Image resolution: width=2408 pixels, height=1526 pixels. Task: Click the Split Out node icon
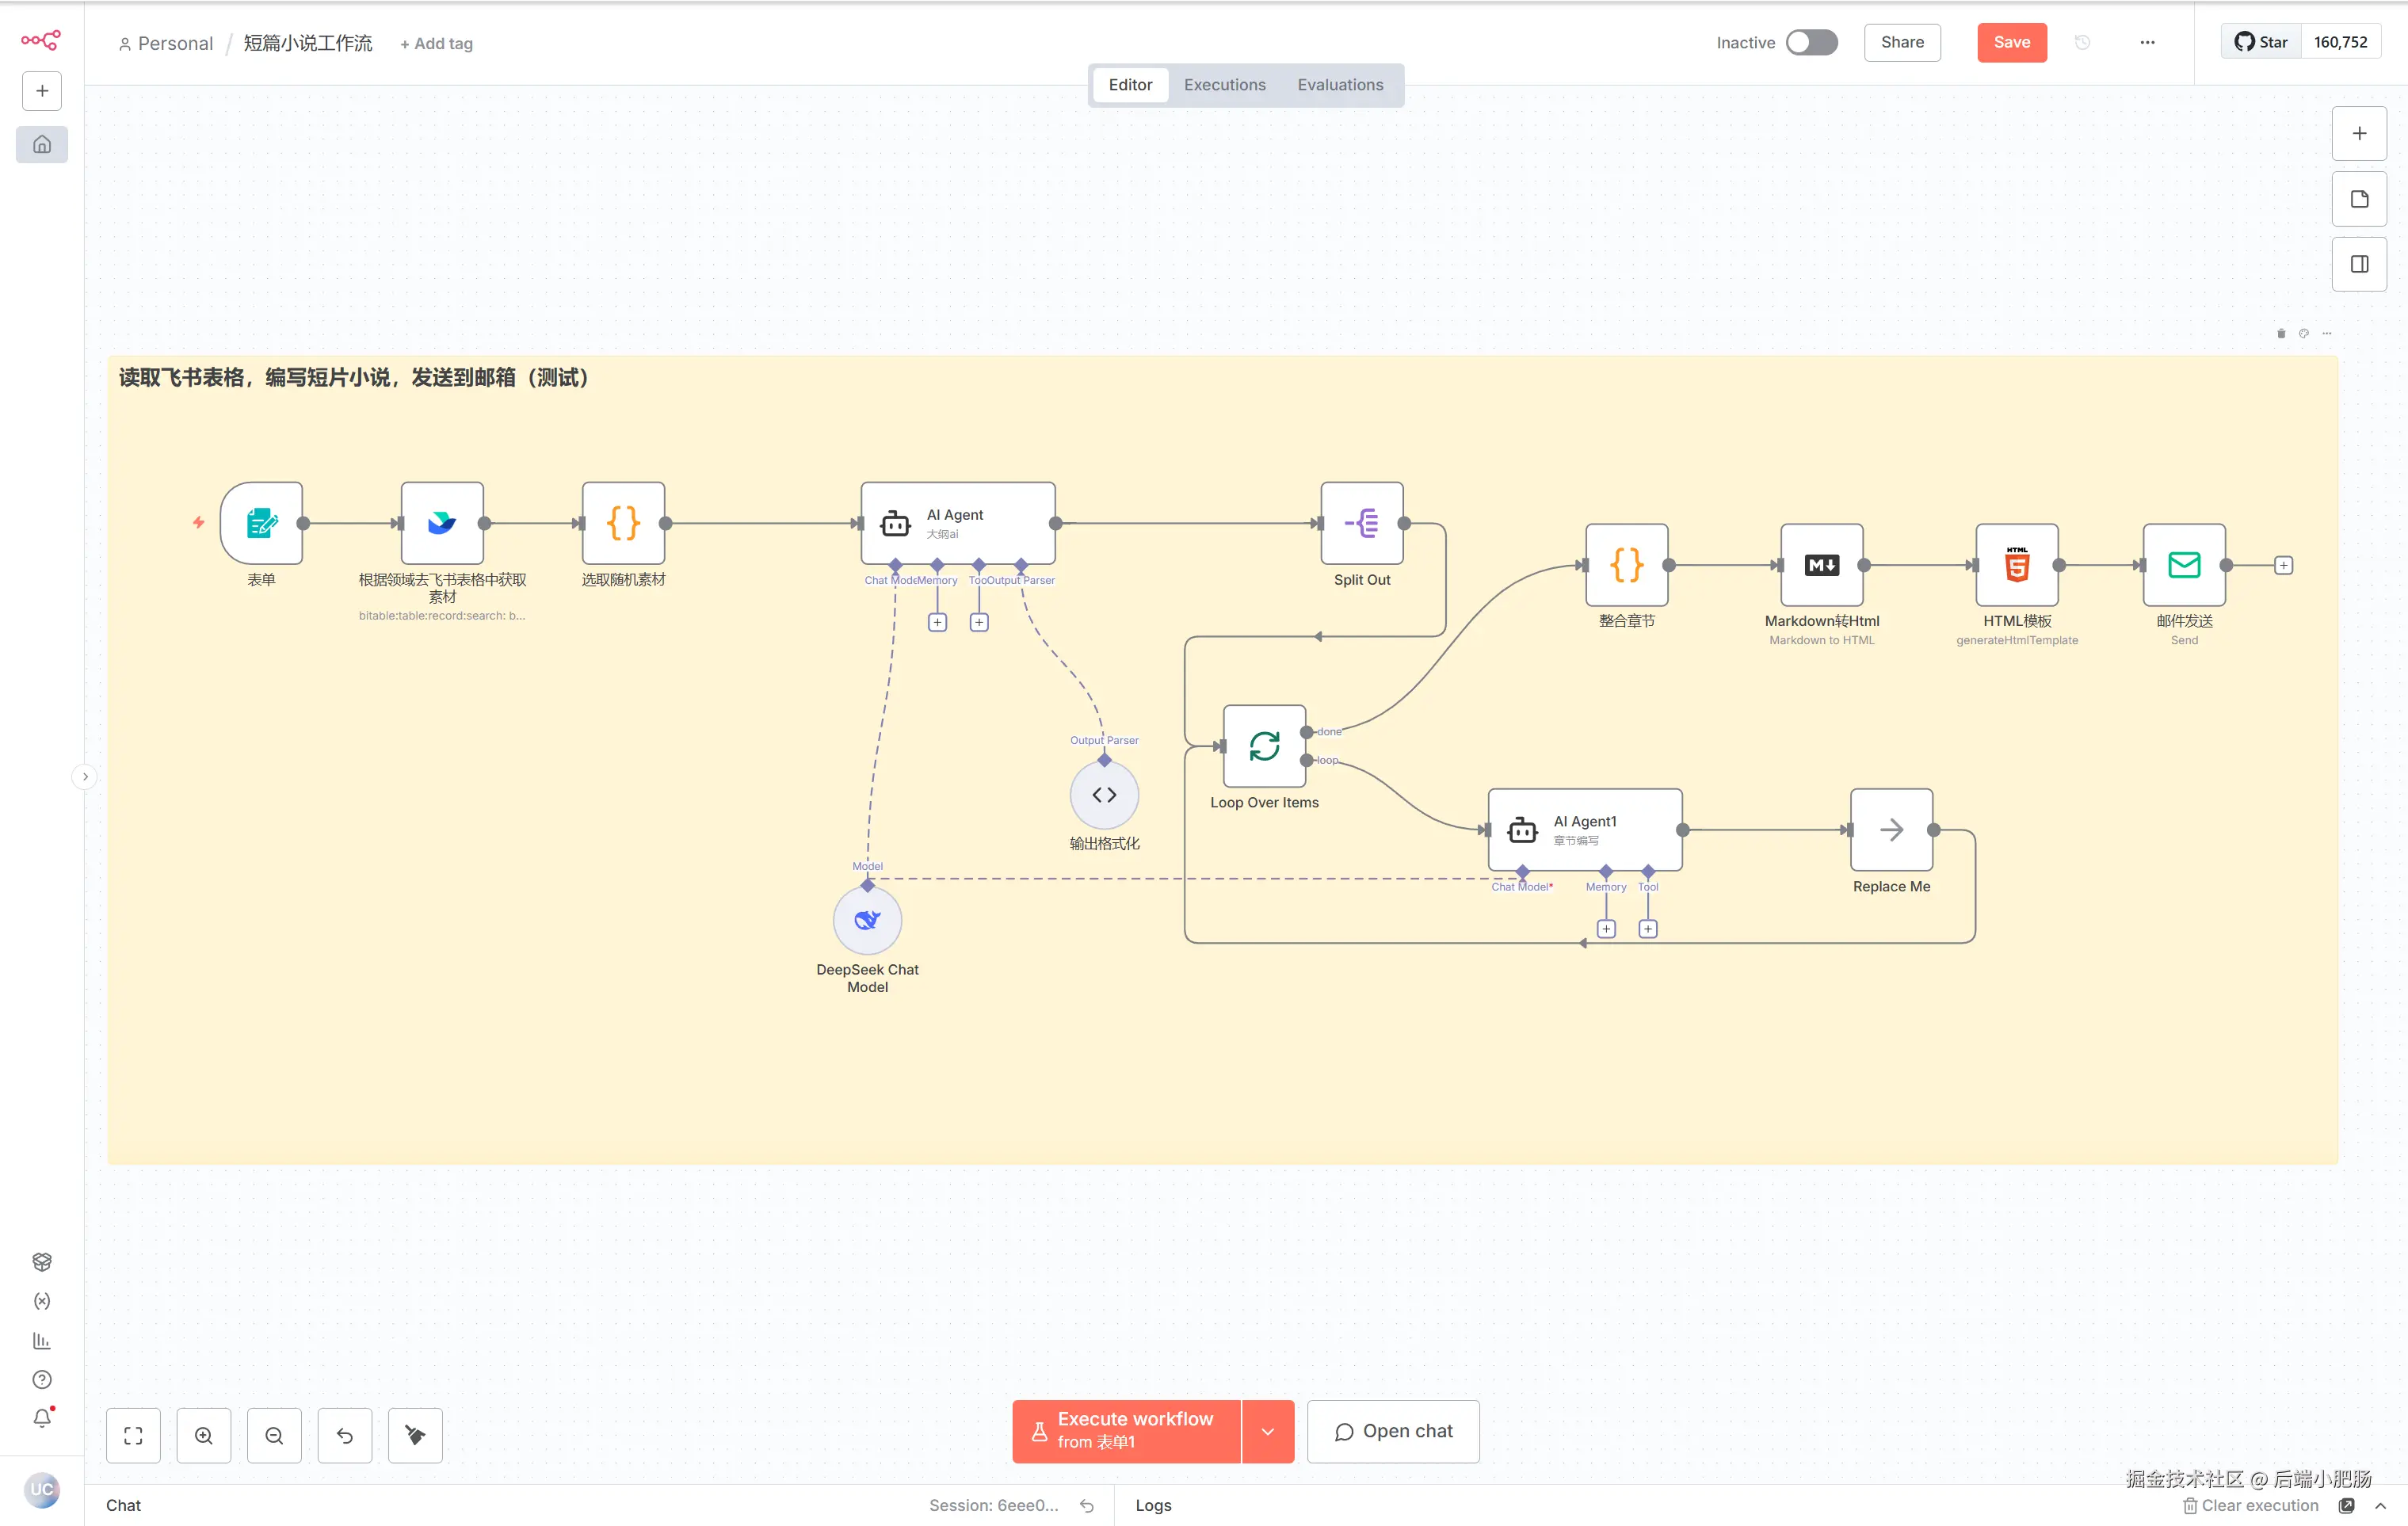(x=1361, y=523)
